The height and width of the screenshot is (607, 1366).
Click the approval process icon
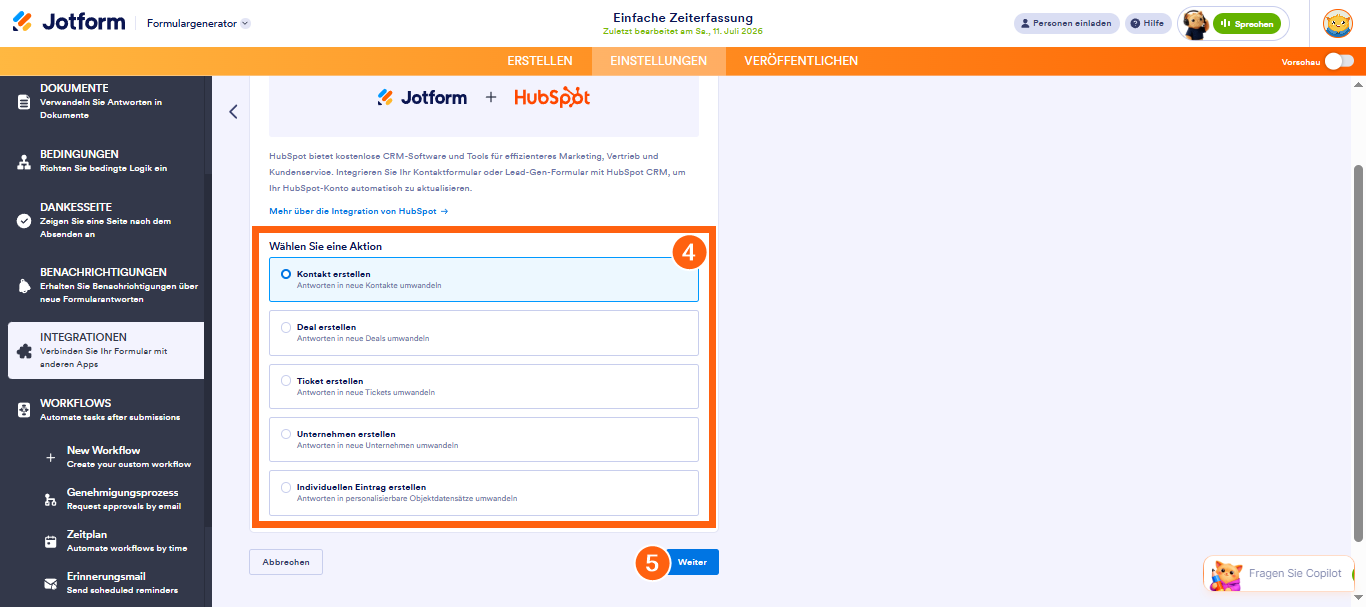coord(50,499)
